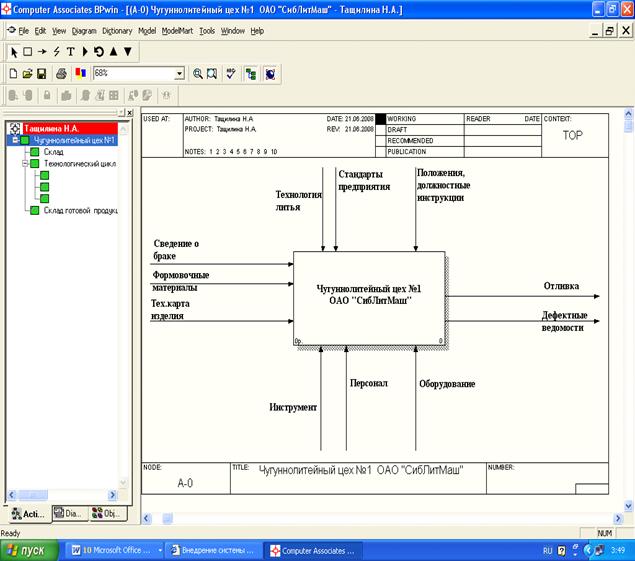Pick the Activity Box drawing tool
This screenshot has height=561, width=635.
tap(28, 51)
